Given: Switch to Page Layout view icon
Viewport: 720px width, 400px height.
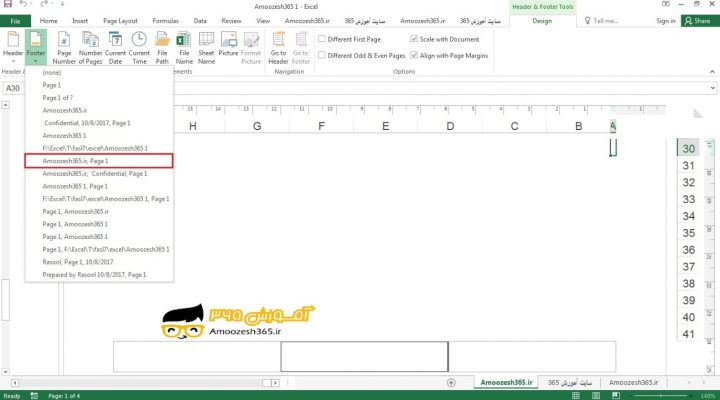Looking at the screenshot, I should click(x=596, y=395).
